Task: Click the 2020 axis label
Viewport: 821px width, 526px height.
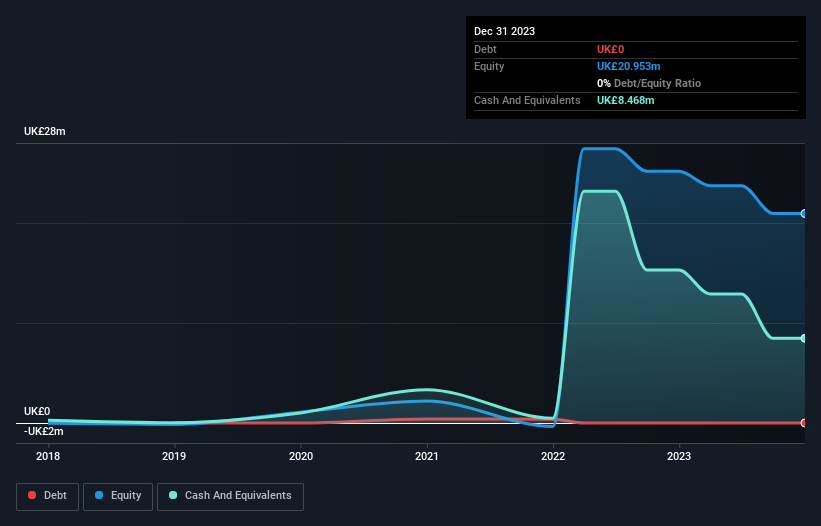Action: tap(301, 456)
